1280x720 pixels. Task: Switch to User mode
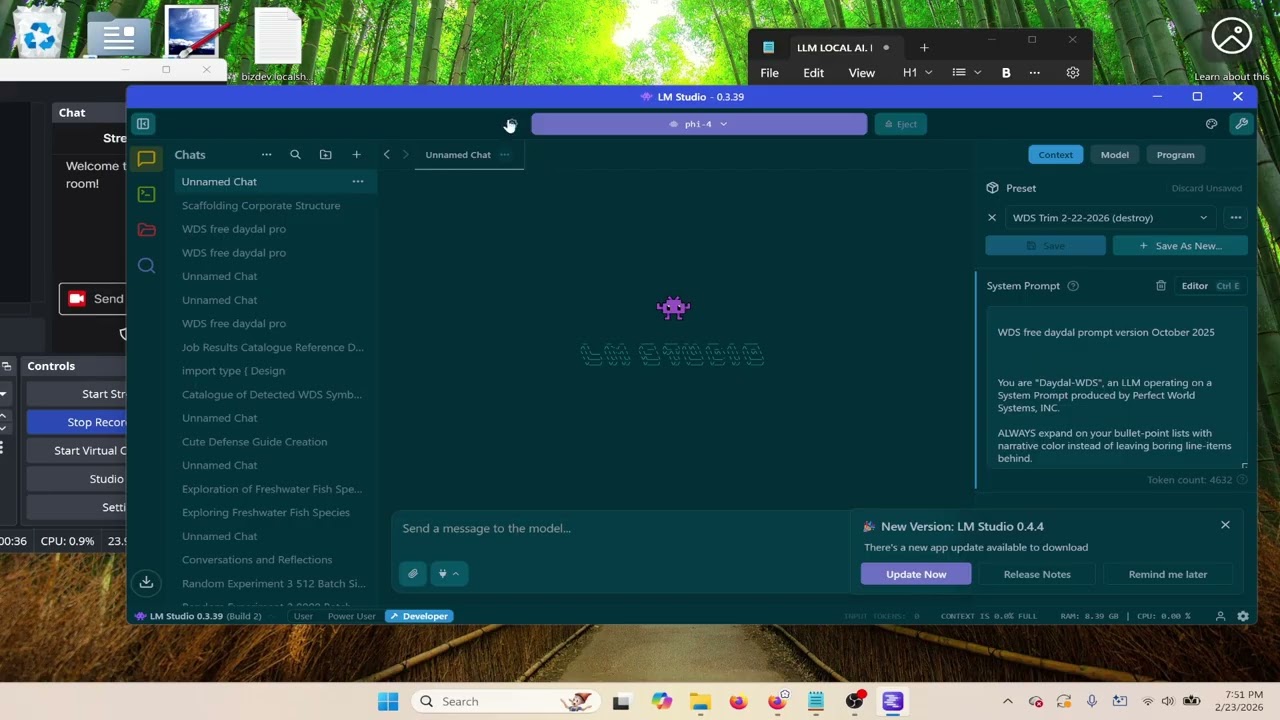(x=303, y=616)
